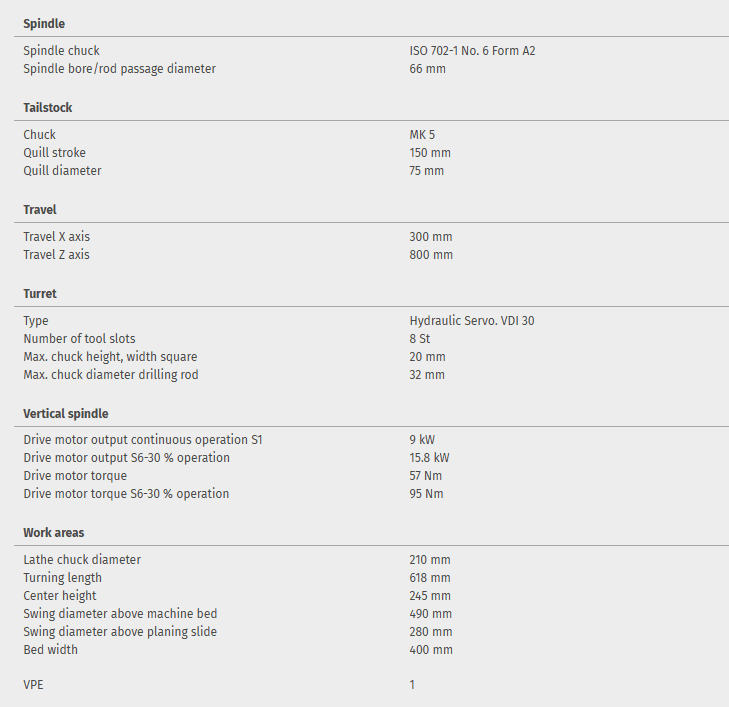Click the 800 mm Travel Z value
Image resolution: width=729 pixels, height=707 pixels.
431,255
